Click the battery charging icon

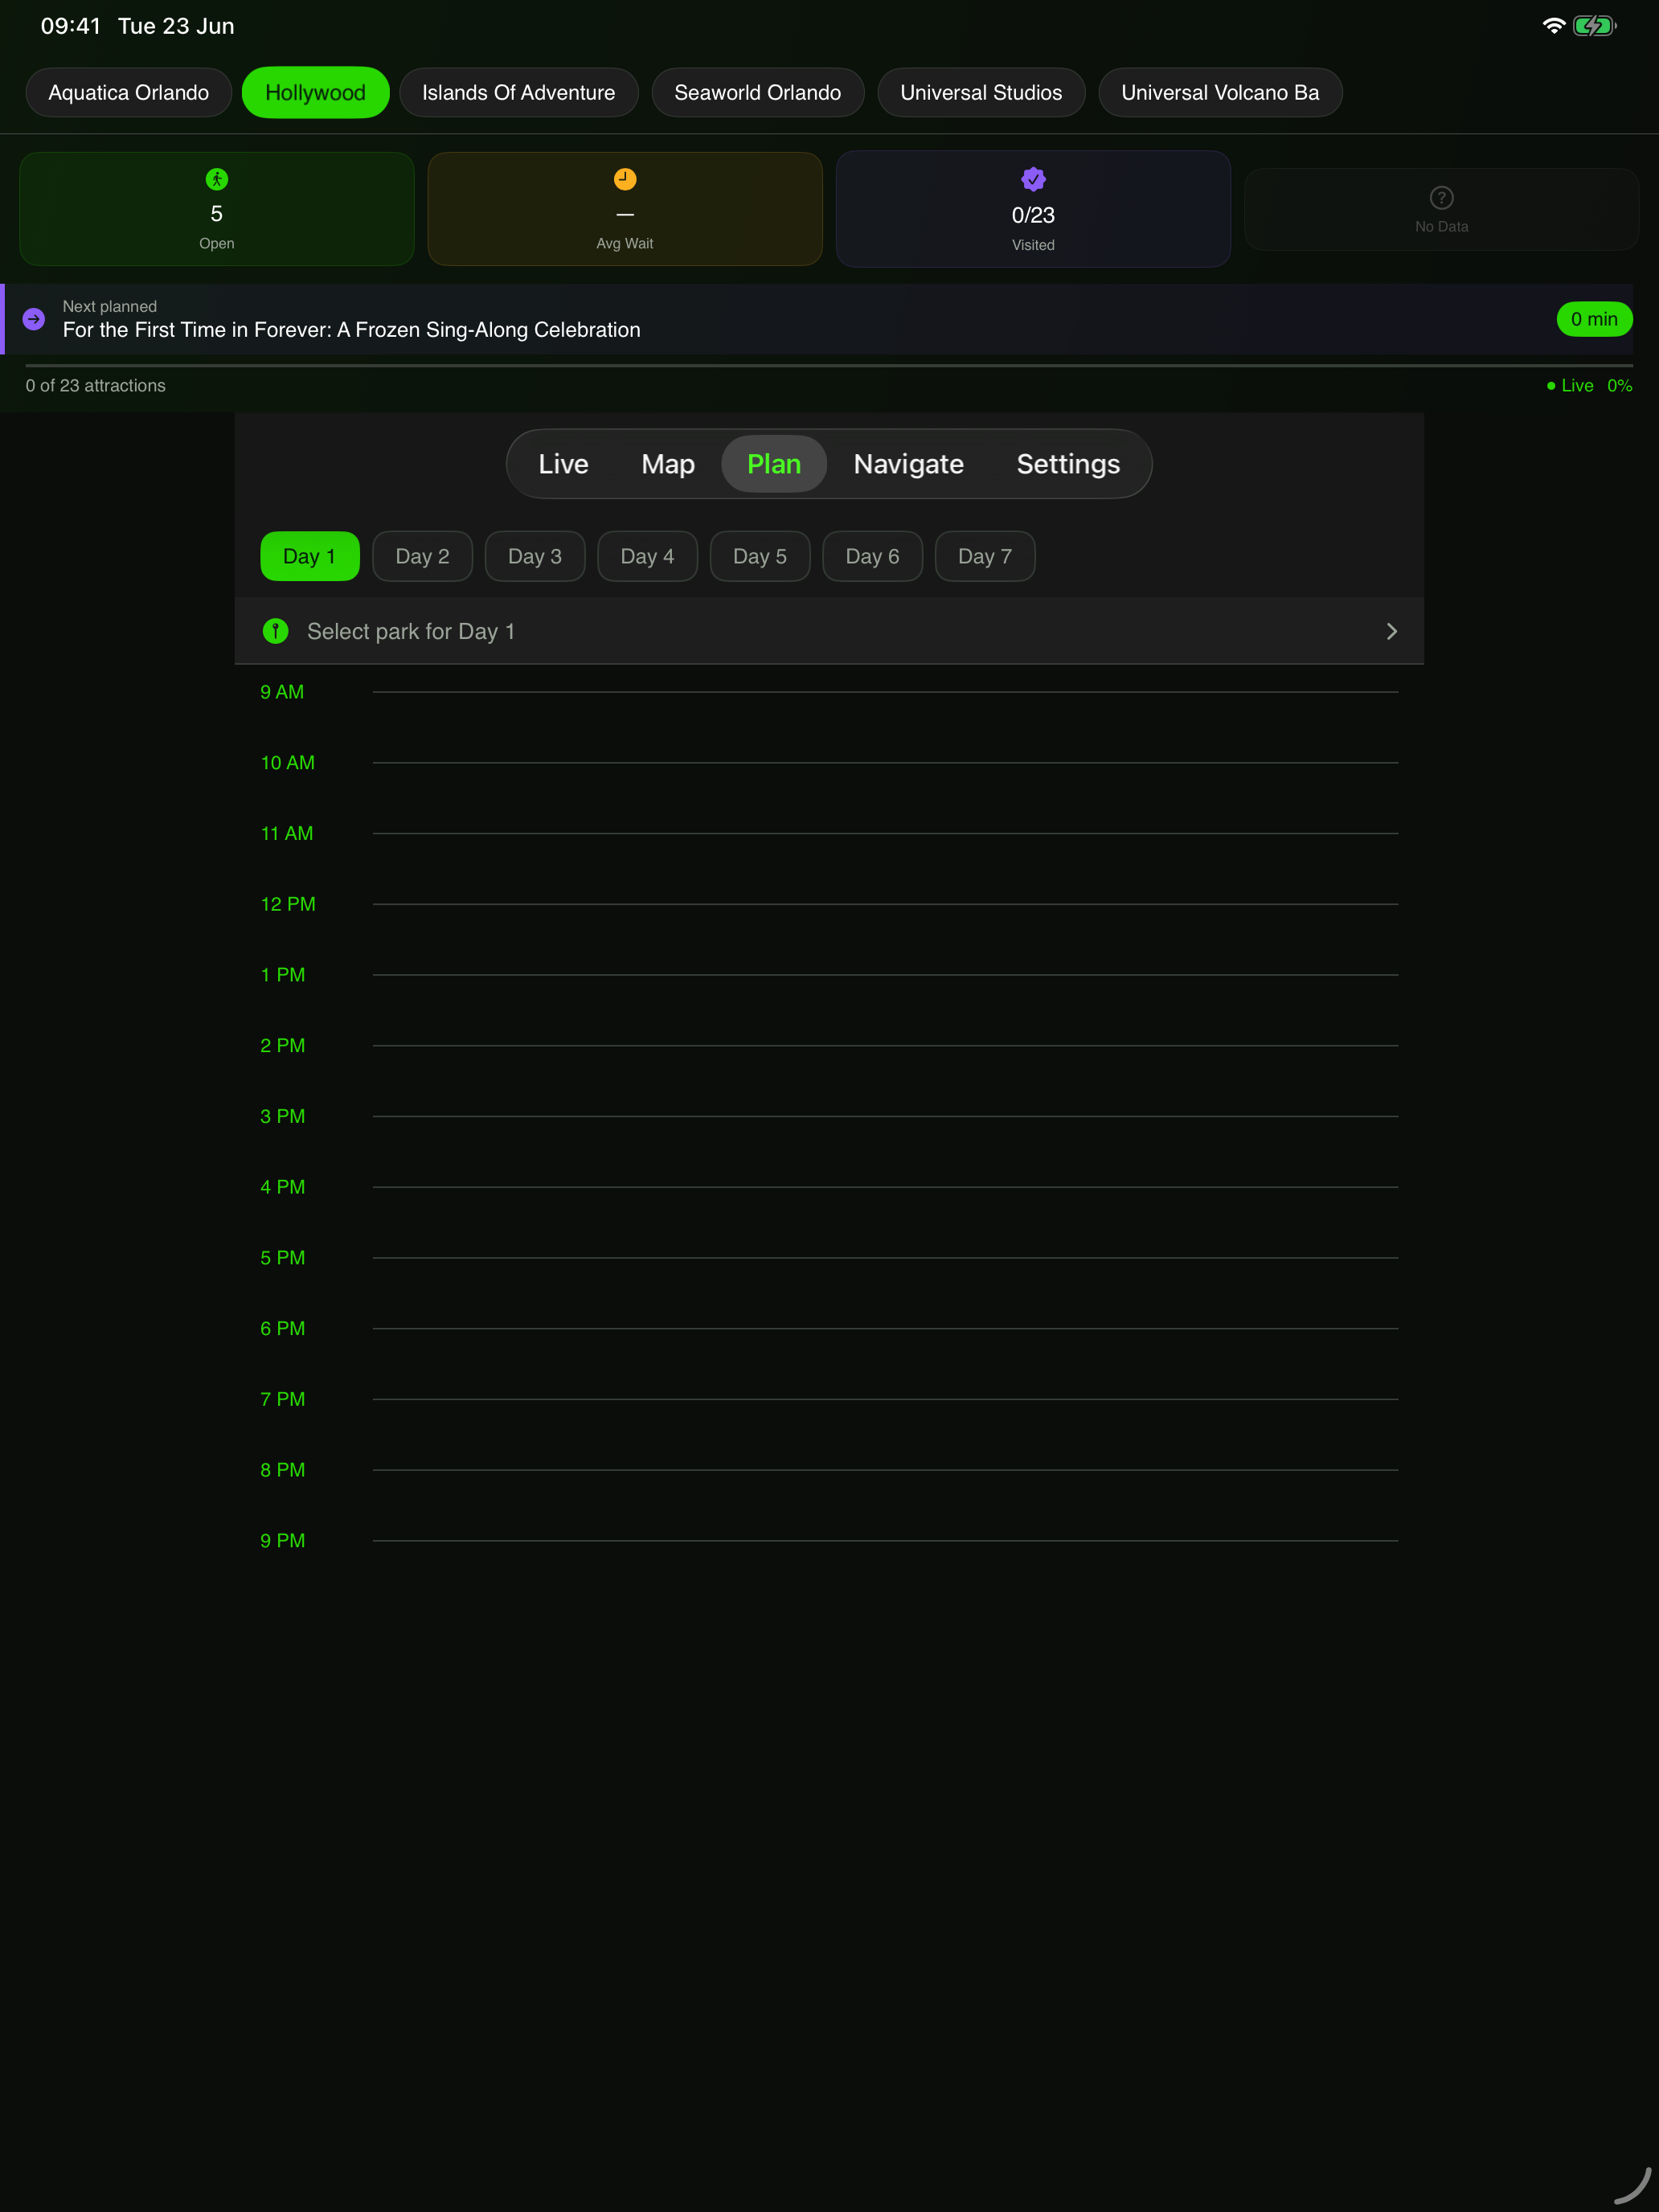[x=1594, y=26]
